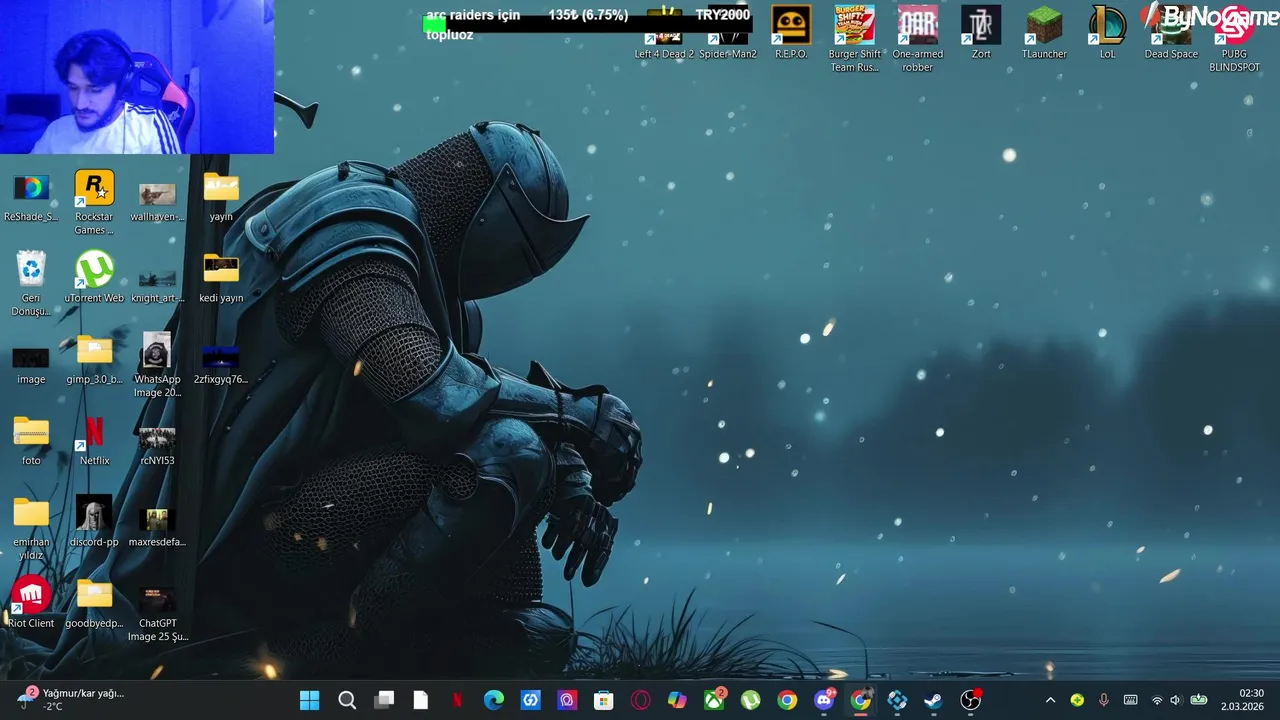The height and width of the screenshot is (720, 1280).
Task: Select the discord-pp image file
Action: 94,522
